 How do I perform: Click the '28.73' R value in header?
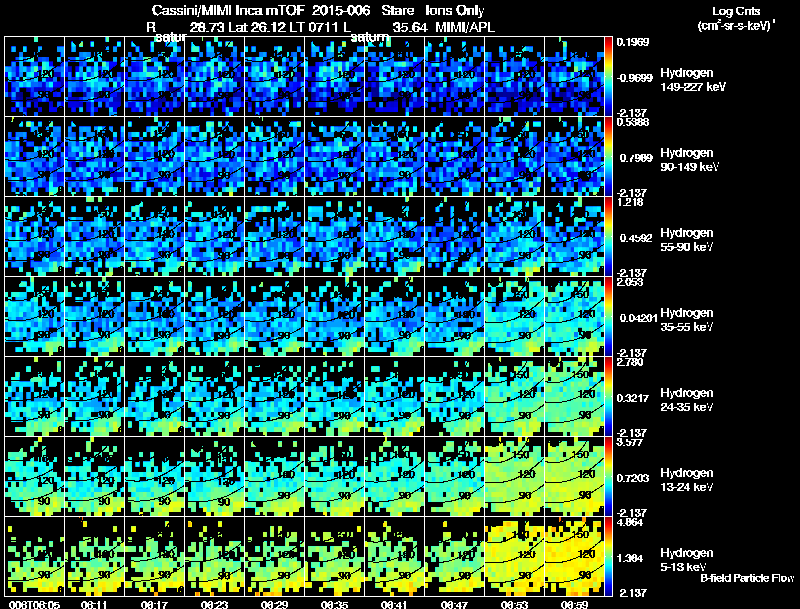coord(207,27)
